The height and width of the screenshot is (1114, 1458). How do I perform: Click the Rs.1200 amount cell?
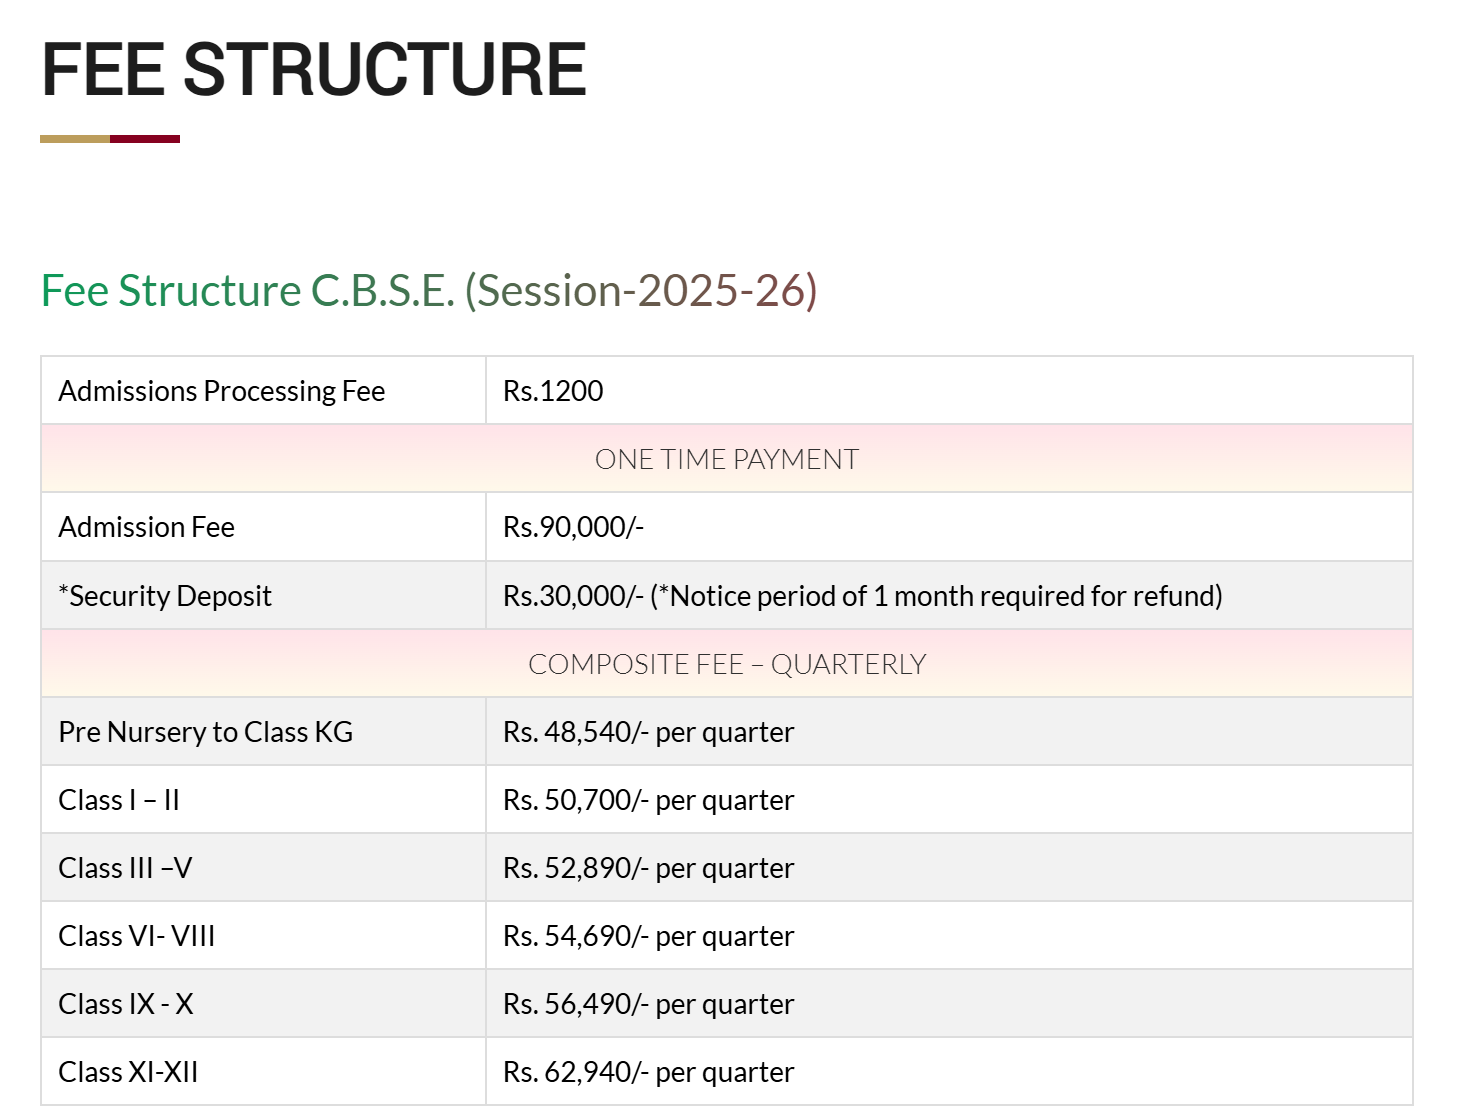tap(553, 391)
